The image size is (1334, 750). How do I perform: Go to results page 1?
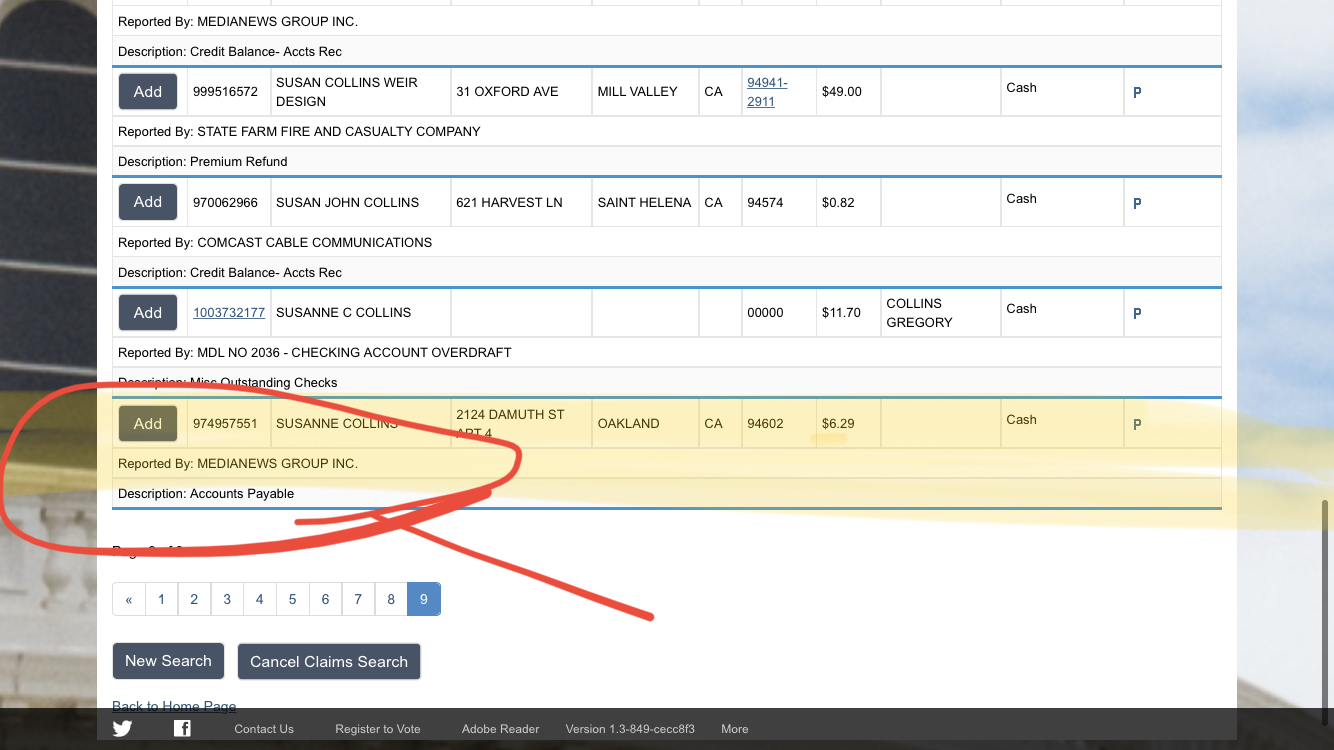[161, 599]
